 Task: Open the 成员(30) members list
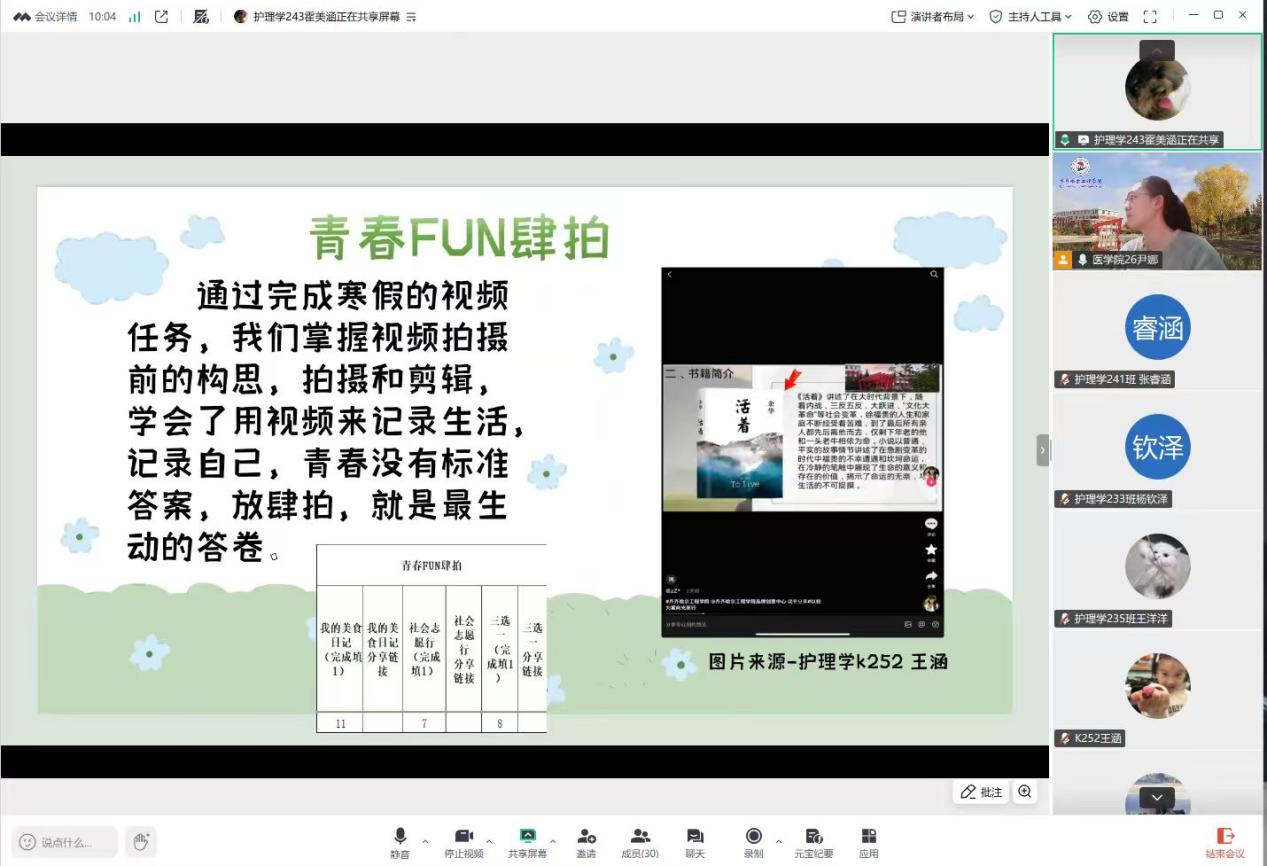(640, 842)
